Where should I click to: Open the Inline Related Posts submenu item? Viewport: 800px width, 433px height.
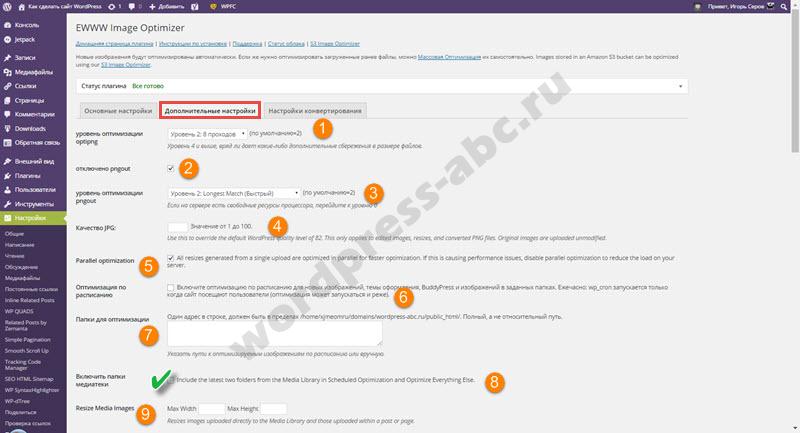click(x=30, y=300)
